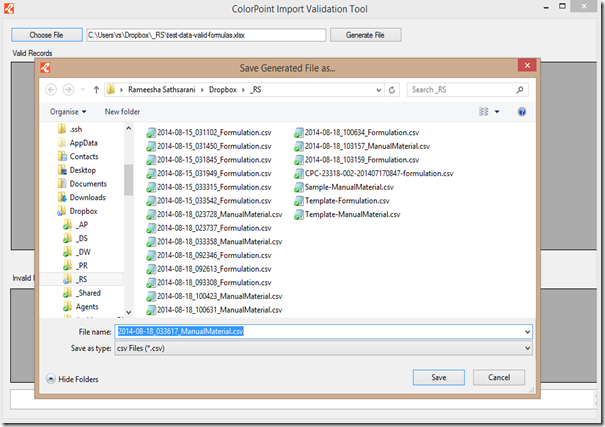Select file 2014-08-18_023728_ManualMaterial.csv icon
Screen dimensions: 605x427
[x=151, y=215]
